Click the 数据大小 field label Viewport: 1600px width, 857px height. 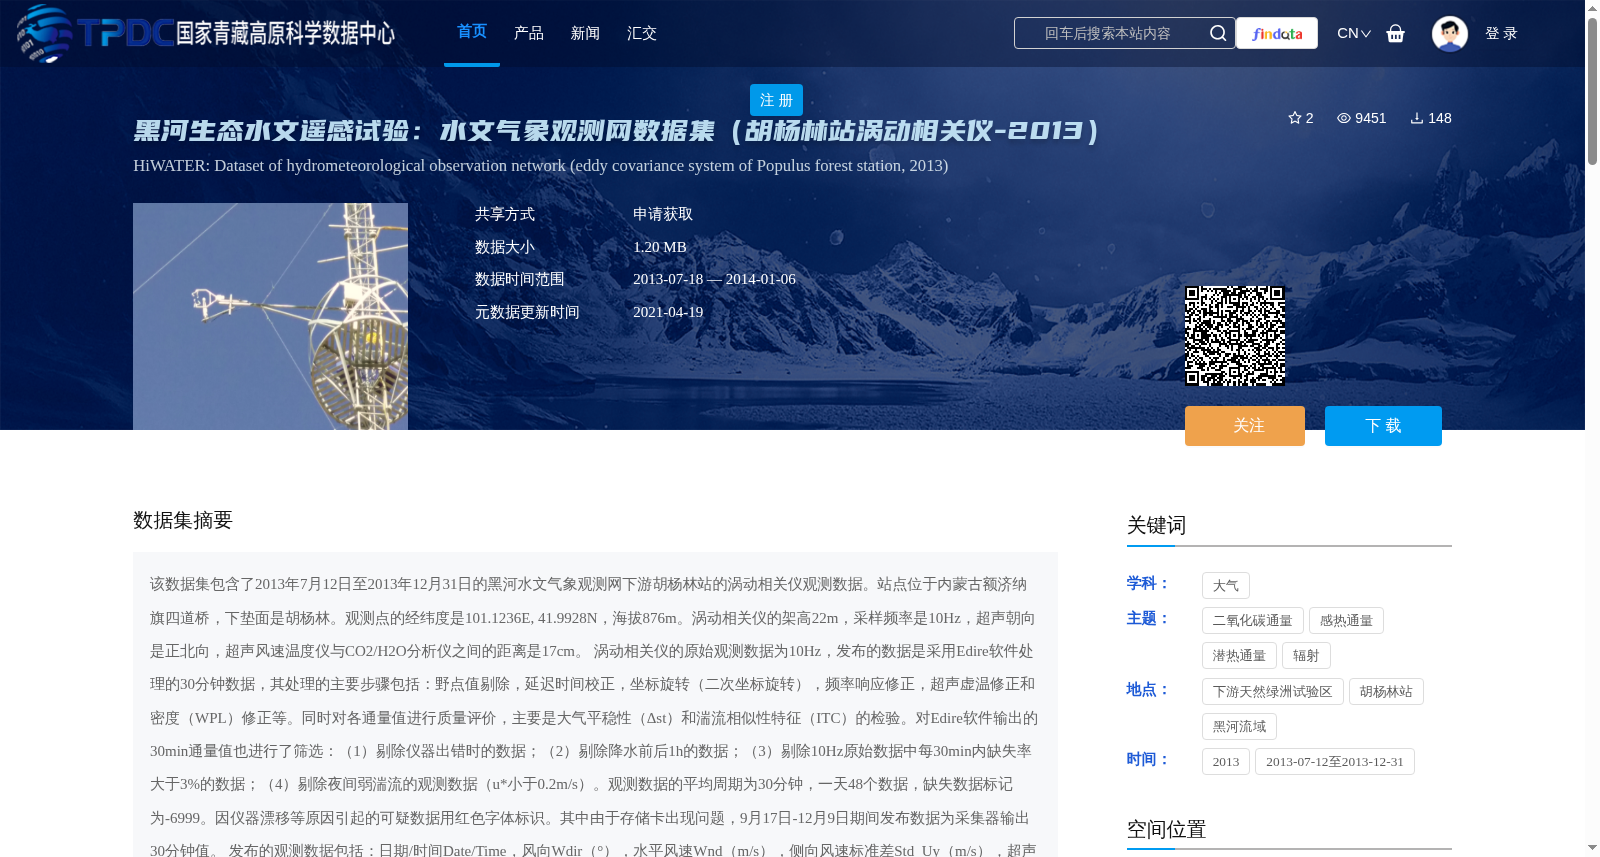(505, 247)
